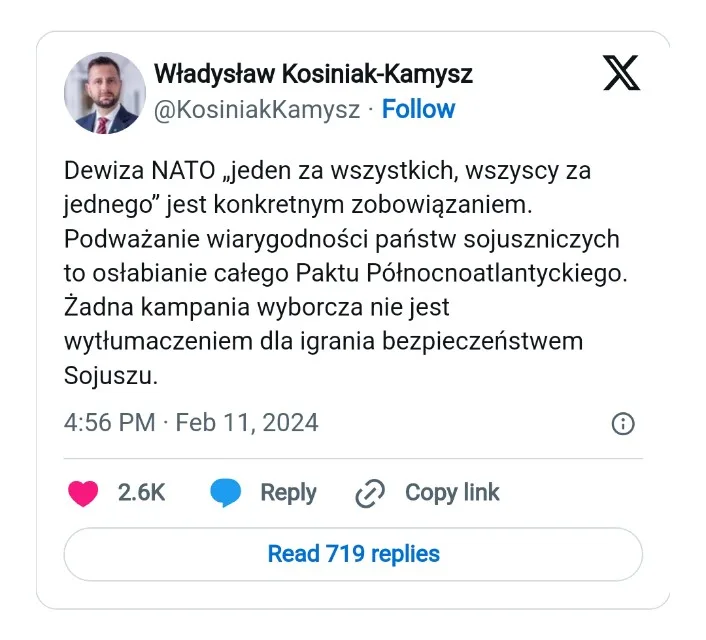Follow @KosiniakKamysz
The height and width of the screenshot is (640, 706).
point(418,109)
